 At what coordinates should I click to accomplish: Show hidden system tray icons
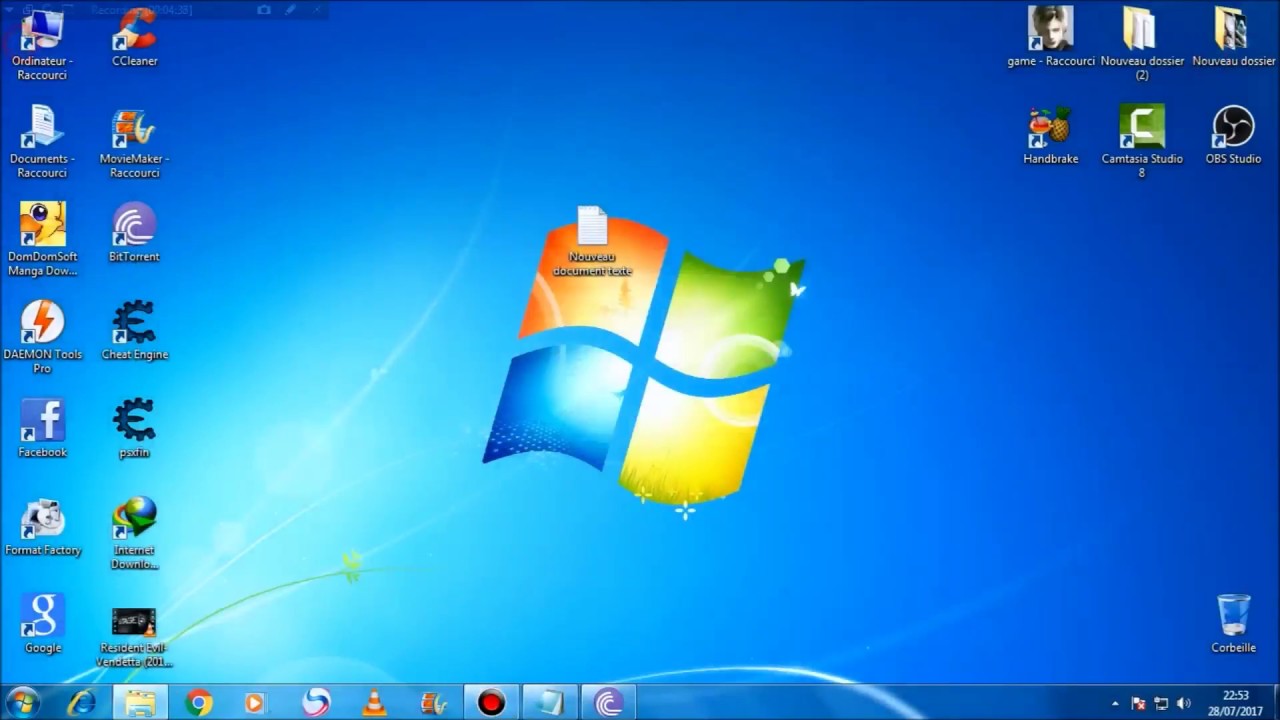click(1115, 704)
